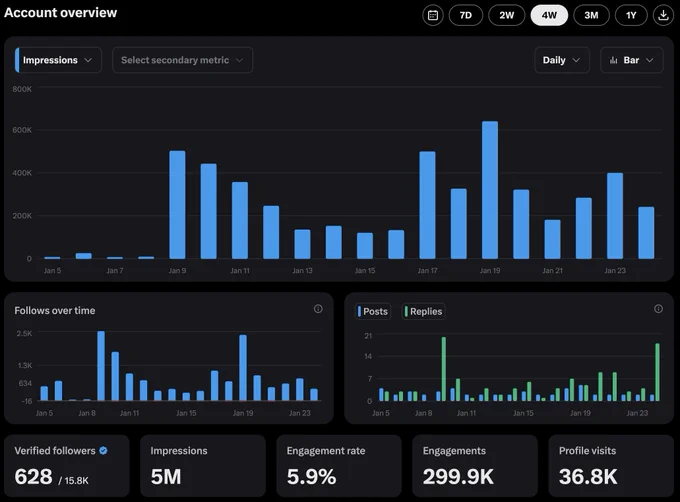
Task: Click the Jan 11 impressions bar
Action: [x=240, y=220]
